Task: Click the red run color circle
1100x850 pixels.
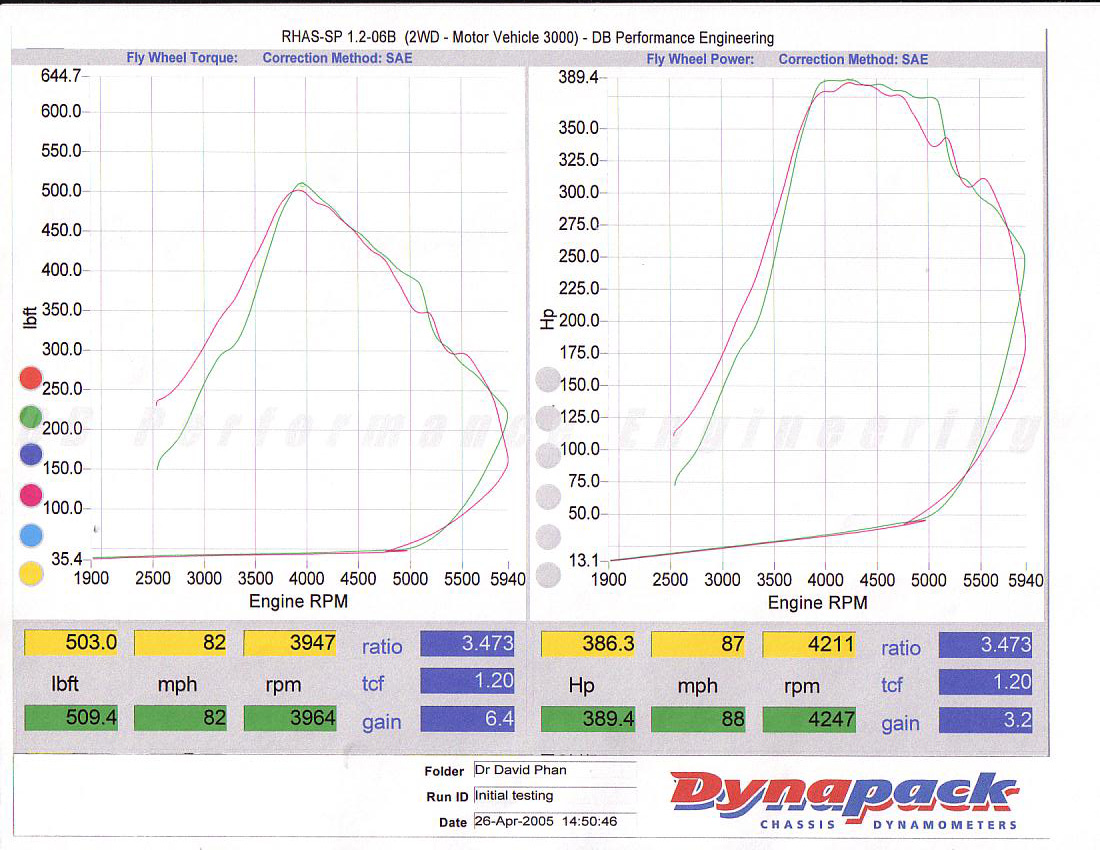Action: point(31,378)
